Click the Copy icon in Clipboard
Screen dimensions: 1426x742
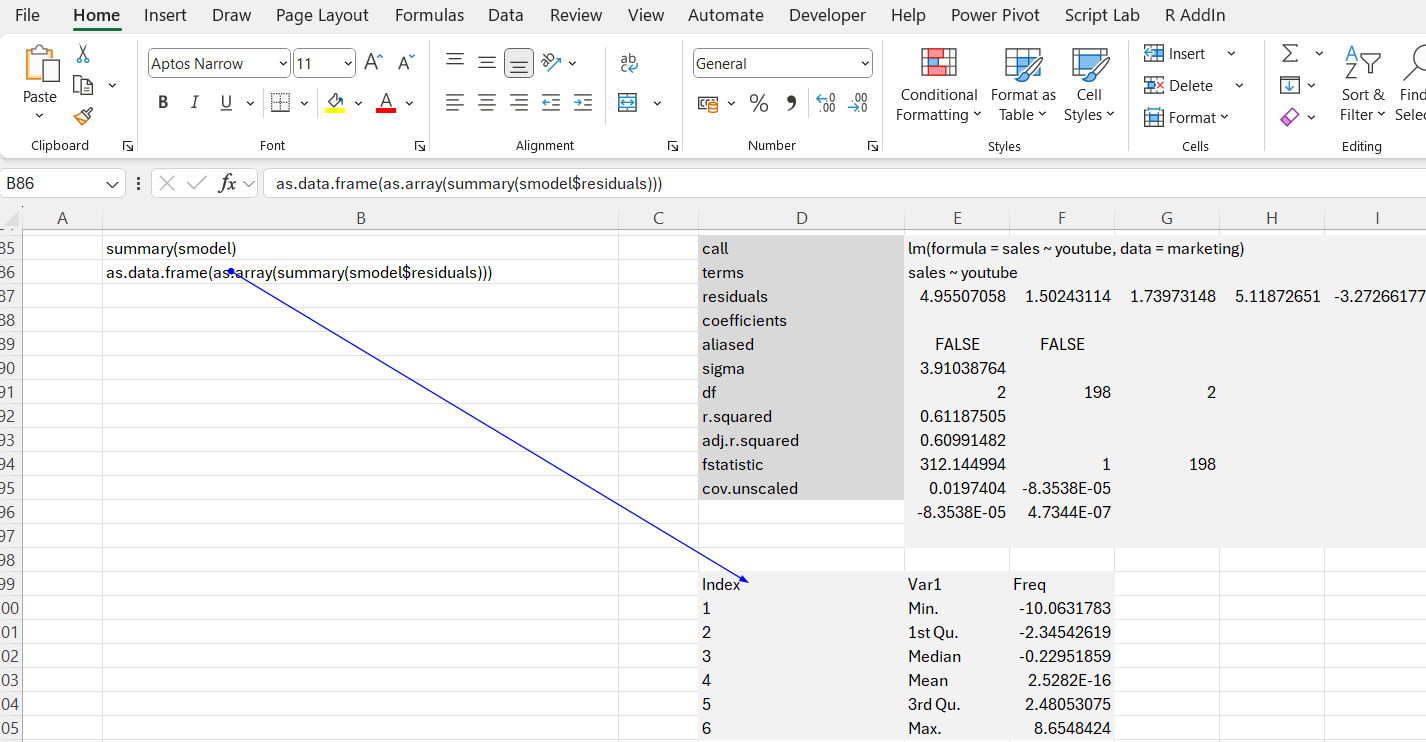83,86
